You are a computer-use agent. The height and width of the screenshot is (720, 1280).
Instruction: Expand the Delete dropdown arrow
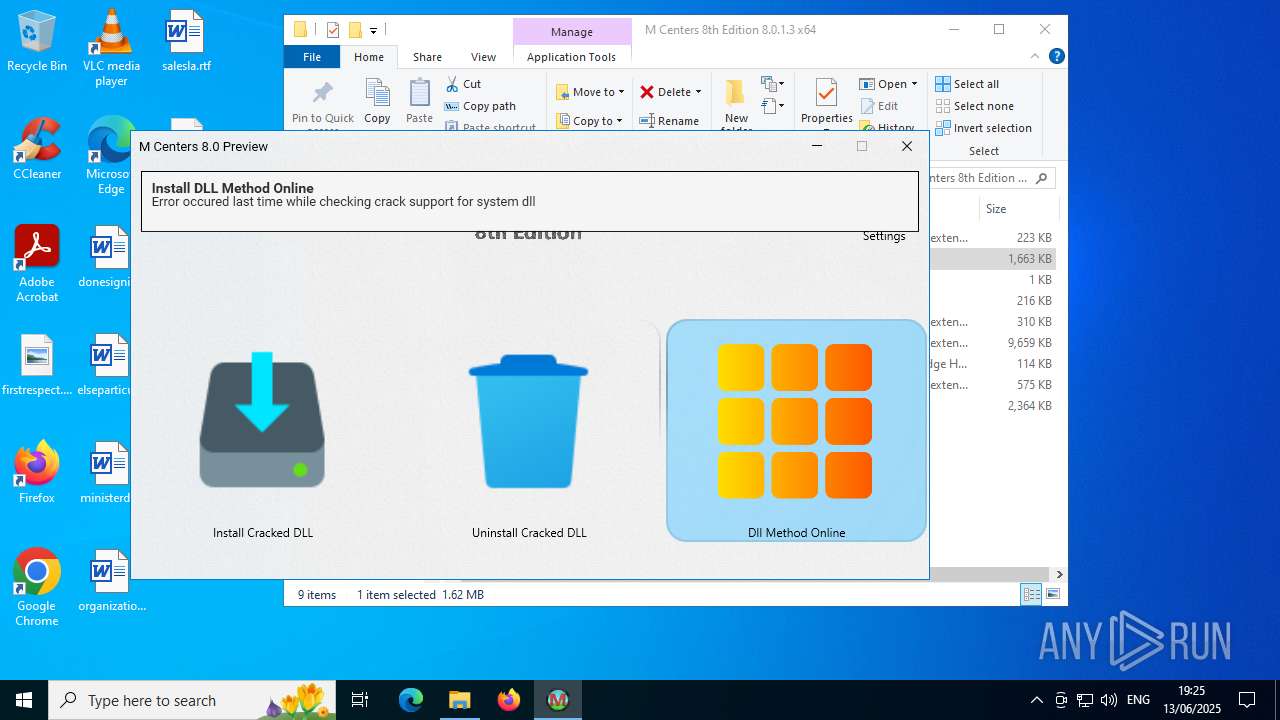[698, 92]
